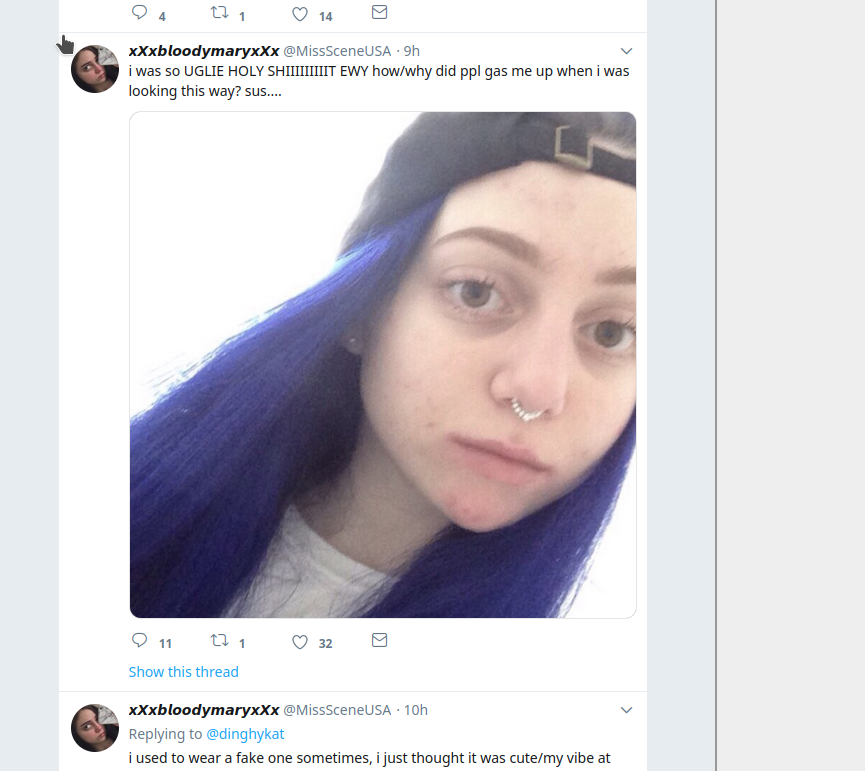Retweet the top tweet with 1 retweet
This screenshot has width=865, height=771.
220,12
